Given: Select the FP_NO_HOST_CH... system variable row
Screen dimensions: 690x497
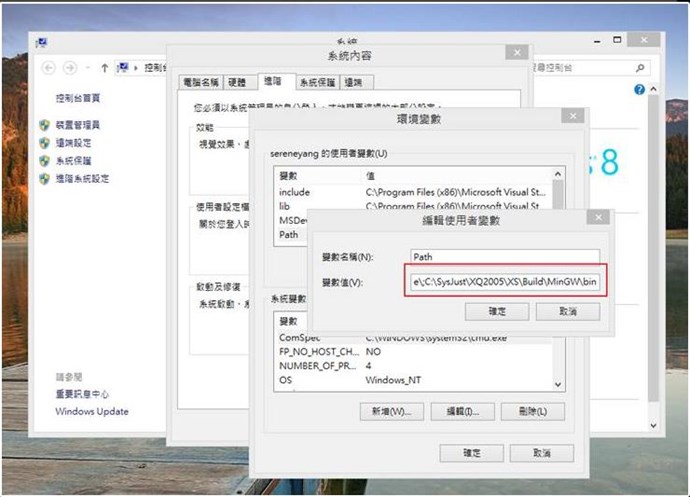Looking at the screenshot, I should click(413, 352).
